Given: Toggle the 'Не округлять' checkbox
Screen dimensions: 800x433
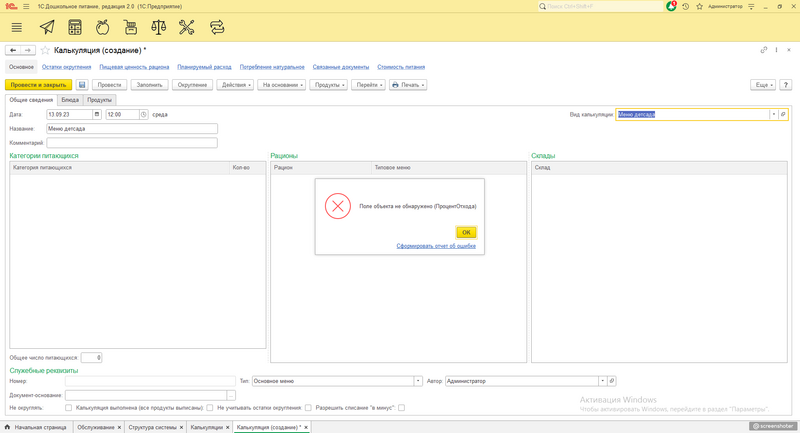Looking at the screenshot, I should (68, 408).
